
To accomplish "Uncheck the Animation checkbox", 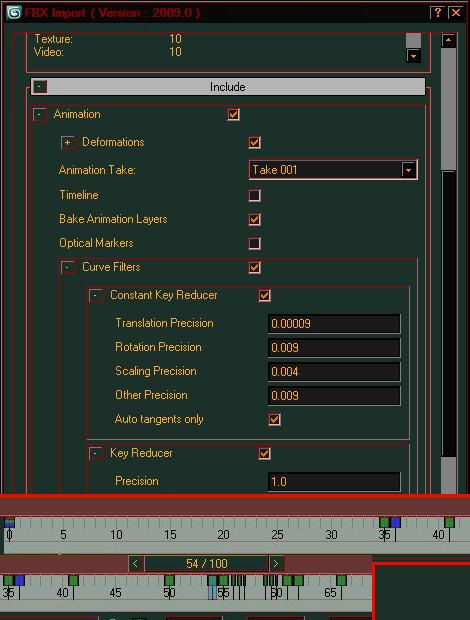I will click(233, 115).
